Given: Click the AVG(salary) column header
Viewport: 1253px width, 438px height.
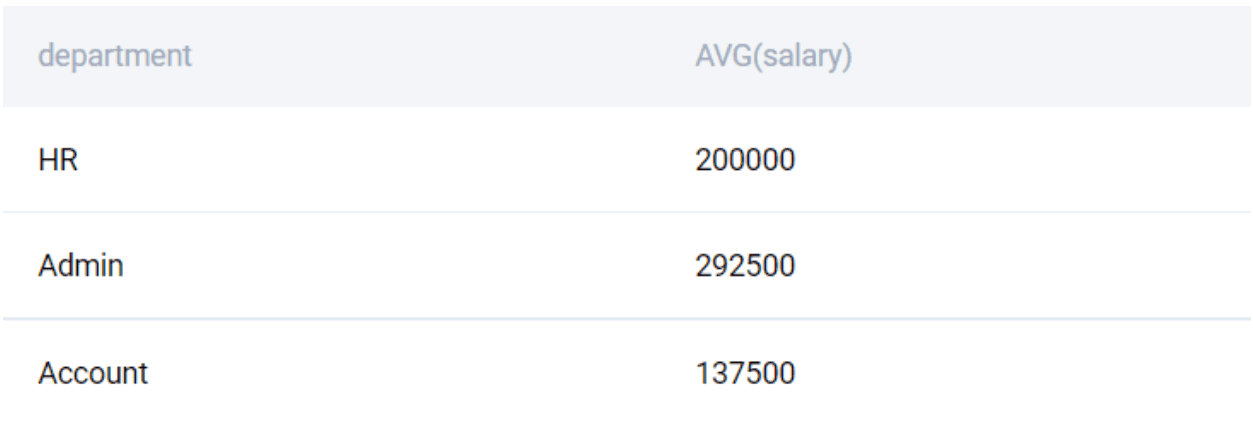Looking at the screenshot, I should coord(773,57).
